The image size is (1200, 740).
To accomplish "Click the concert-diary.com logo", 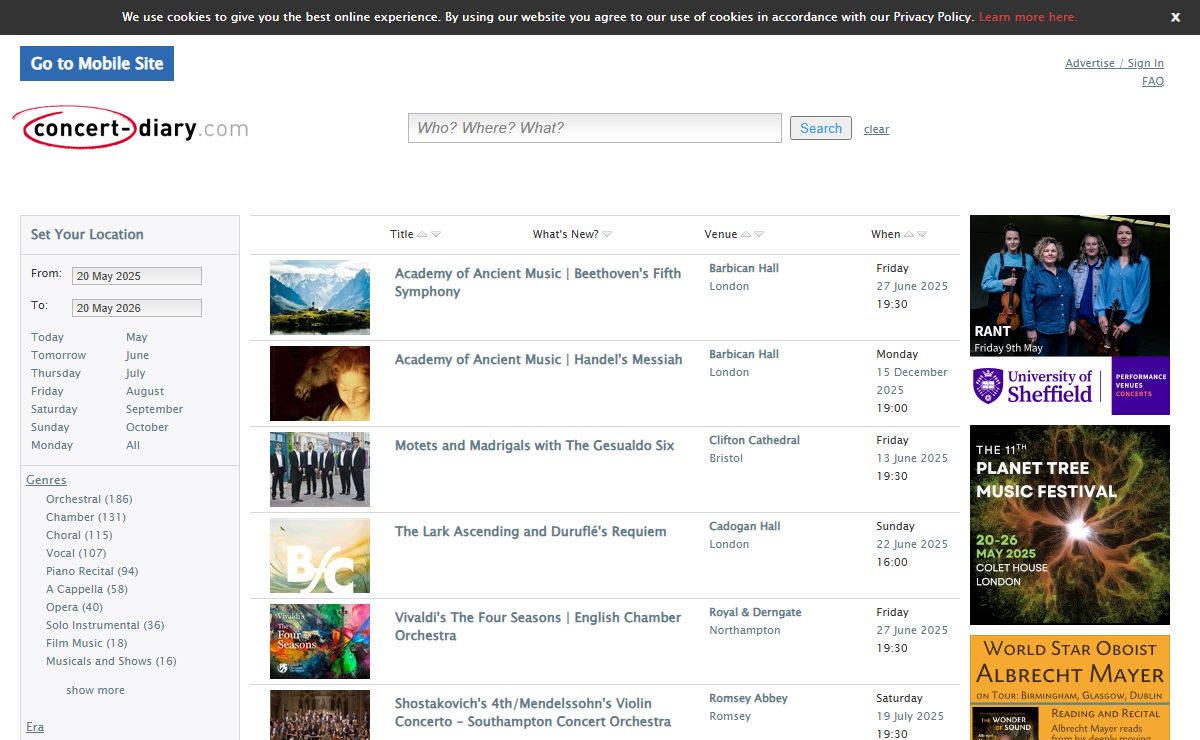I will (x=130, y=128).
